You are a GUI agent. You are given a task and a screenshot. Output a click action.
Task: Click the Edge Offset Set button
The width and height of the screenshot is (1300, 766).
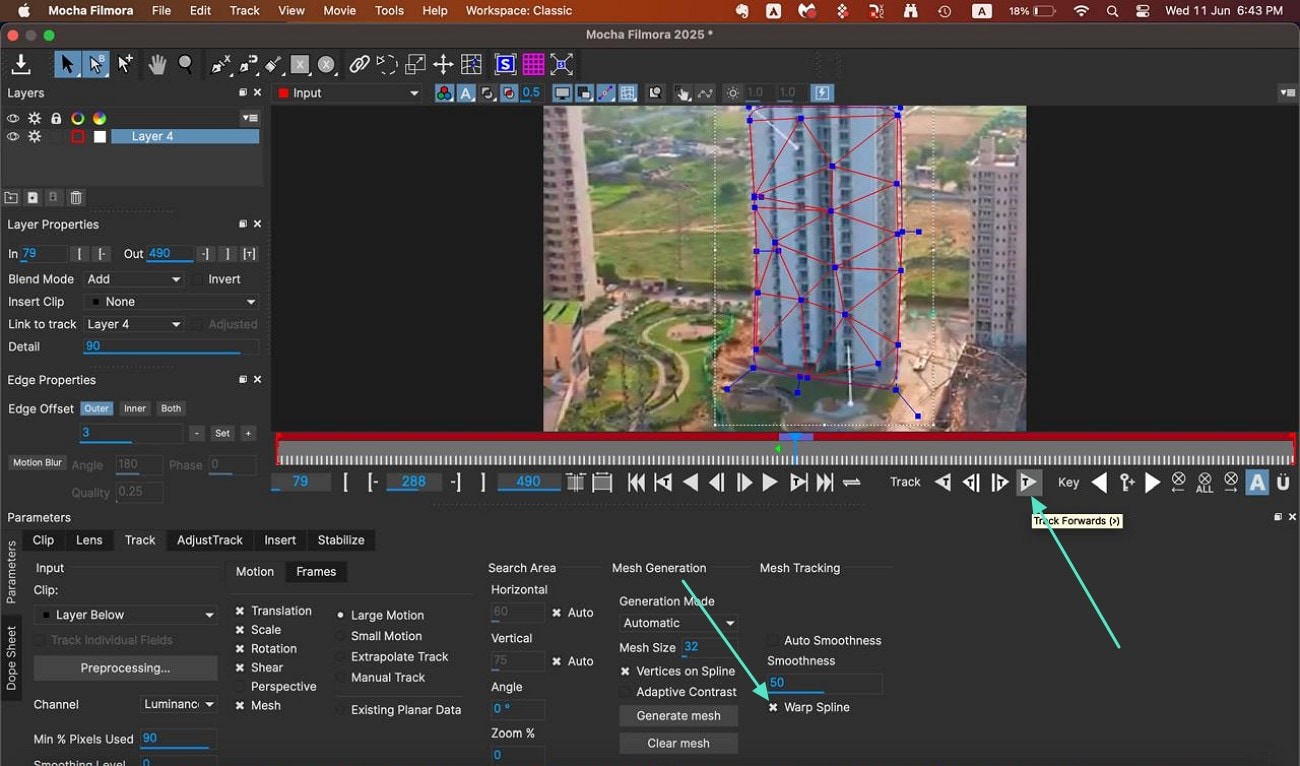pyautogui.click(x=222, y=434)
